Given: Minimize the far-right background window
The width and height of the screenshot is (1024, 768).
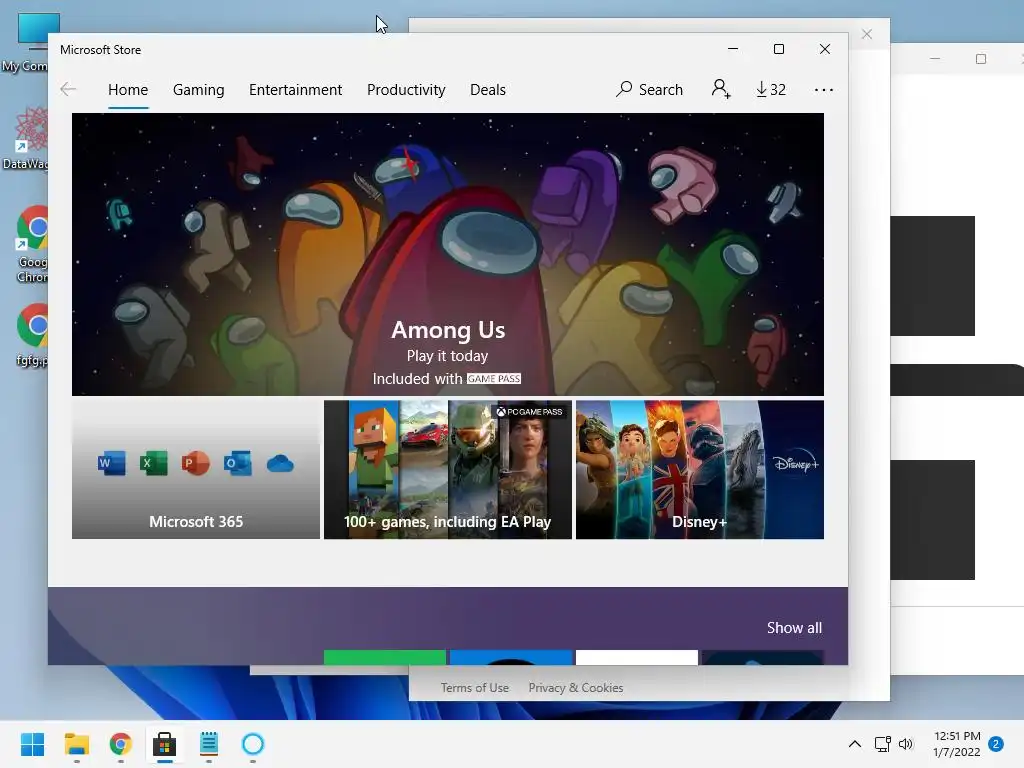Looking at the screenshot, I should (x=935, y=59).
